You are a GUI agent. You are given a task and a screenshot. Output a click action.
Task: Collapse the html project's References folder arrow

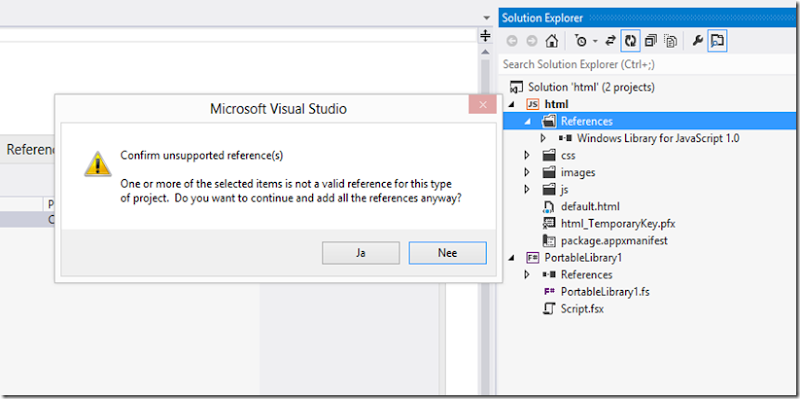pyautogui.click(x=528, y=121)
